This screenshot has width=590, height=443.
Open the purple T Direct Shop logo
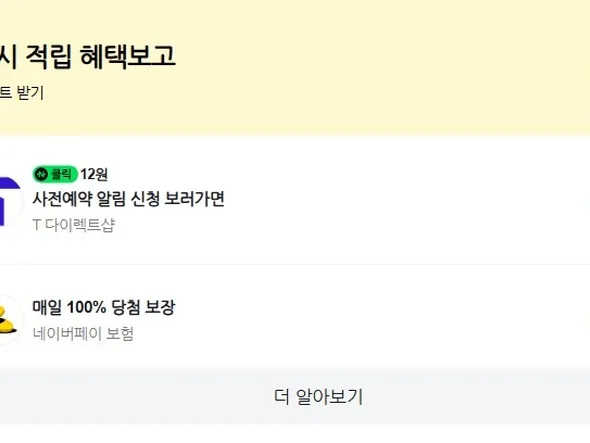click(10, 201)
